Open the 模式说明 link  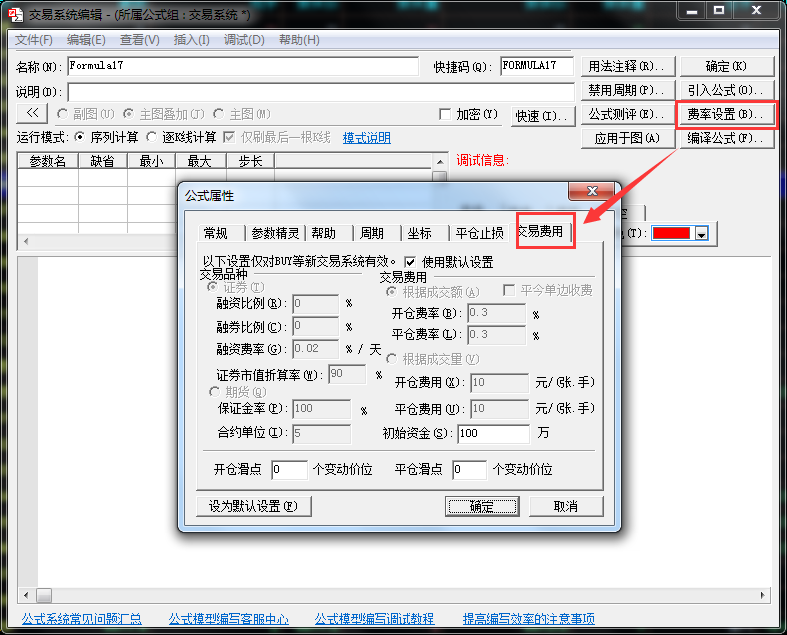coord(366,138)
